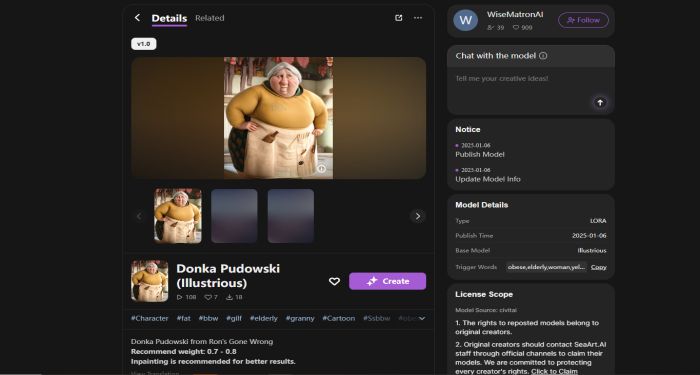Select the second blank thumbnail
Screen dimensions: 700x375
tap(234, 216)
